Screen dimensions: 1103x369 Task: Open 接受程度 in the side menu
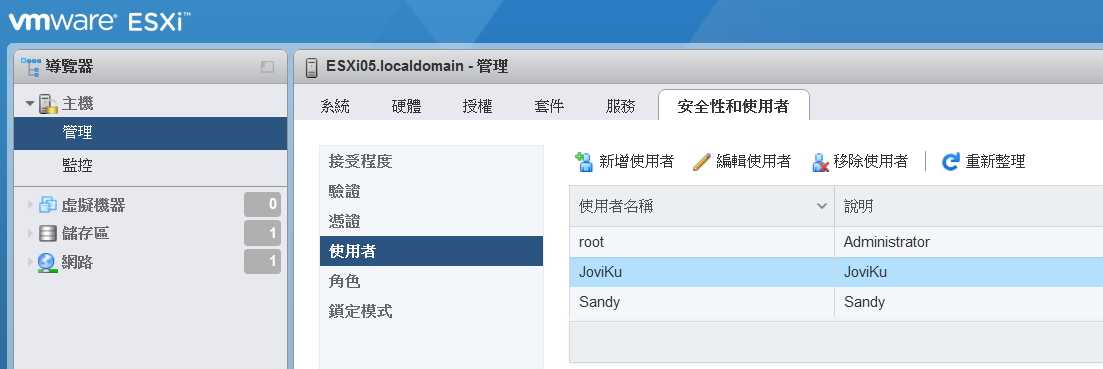pos(431,161)
